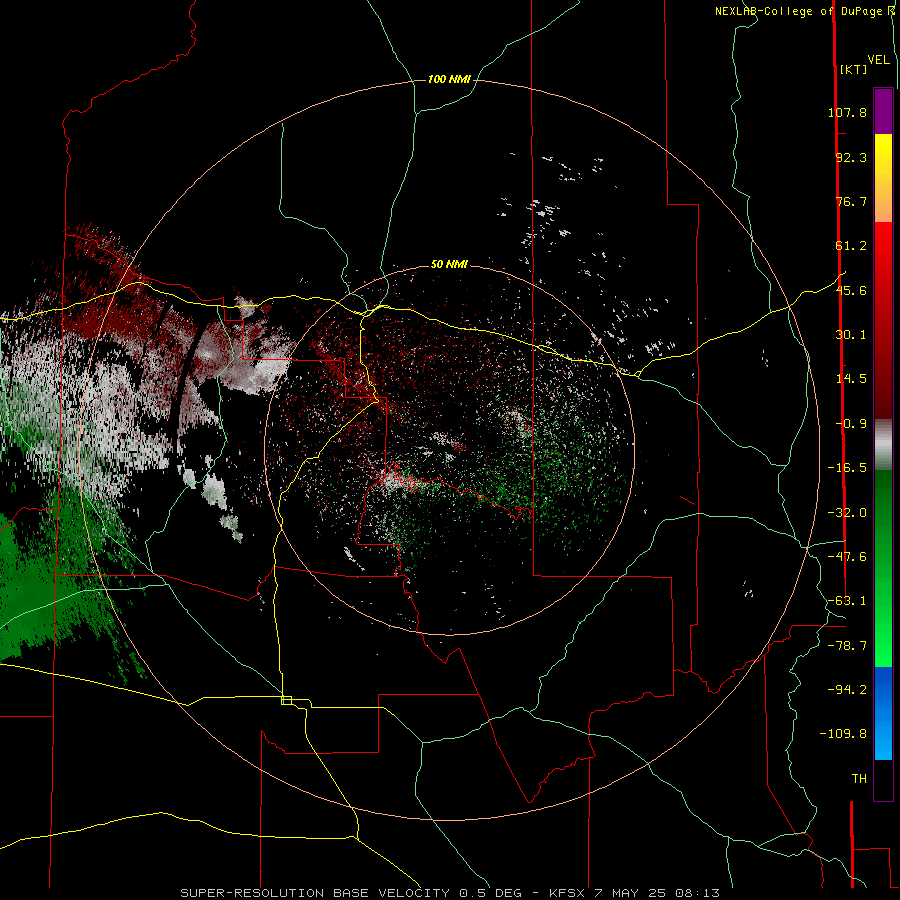This screenshot has height=900, width=900.
Task: Click the 92.3 value on velocity scale
Action: tap(851, 157)
